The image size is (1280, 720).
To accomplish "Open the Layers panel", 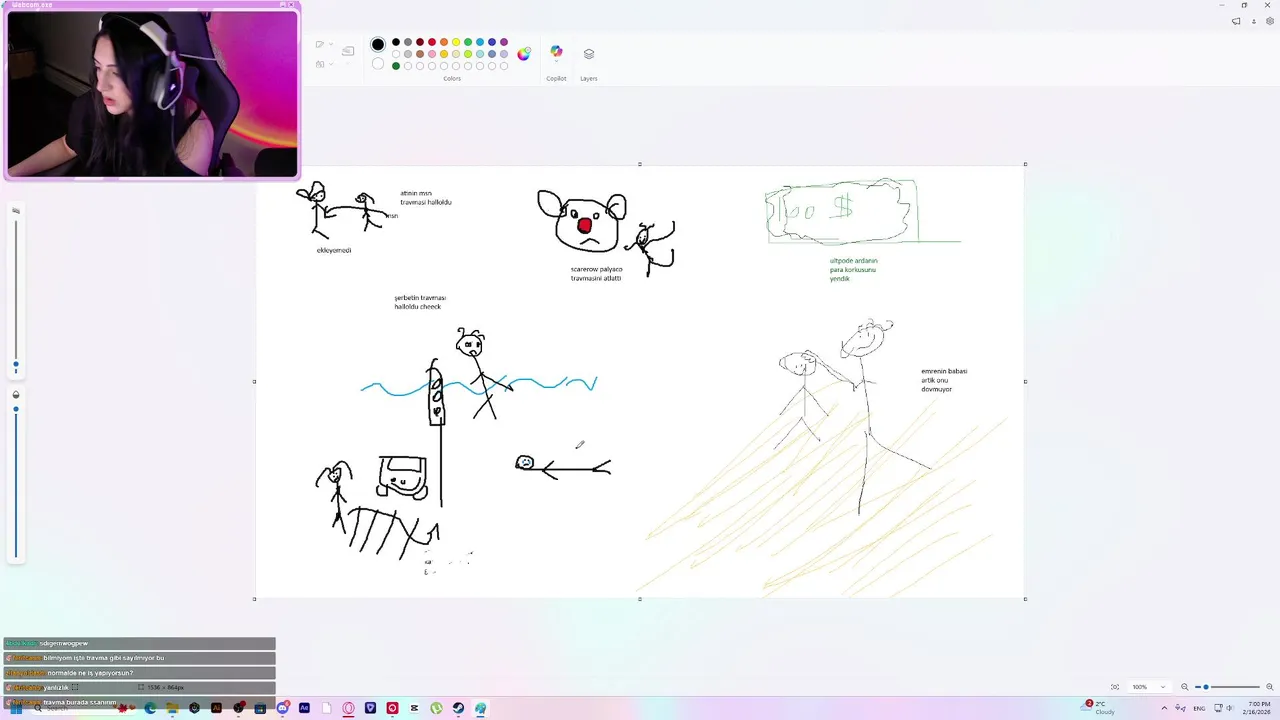I will 589,54.
